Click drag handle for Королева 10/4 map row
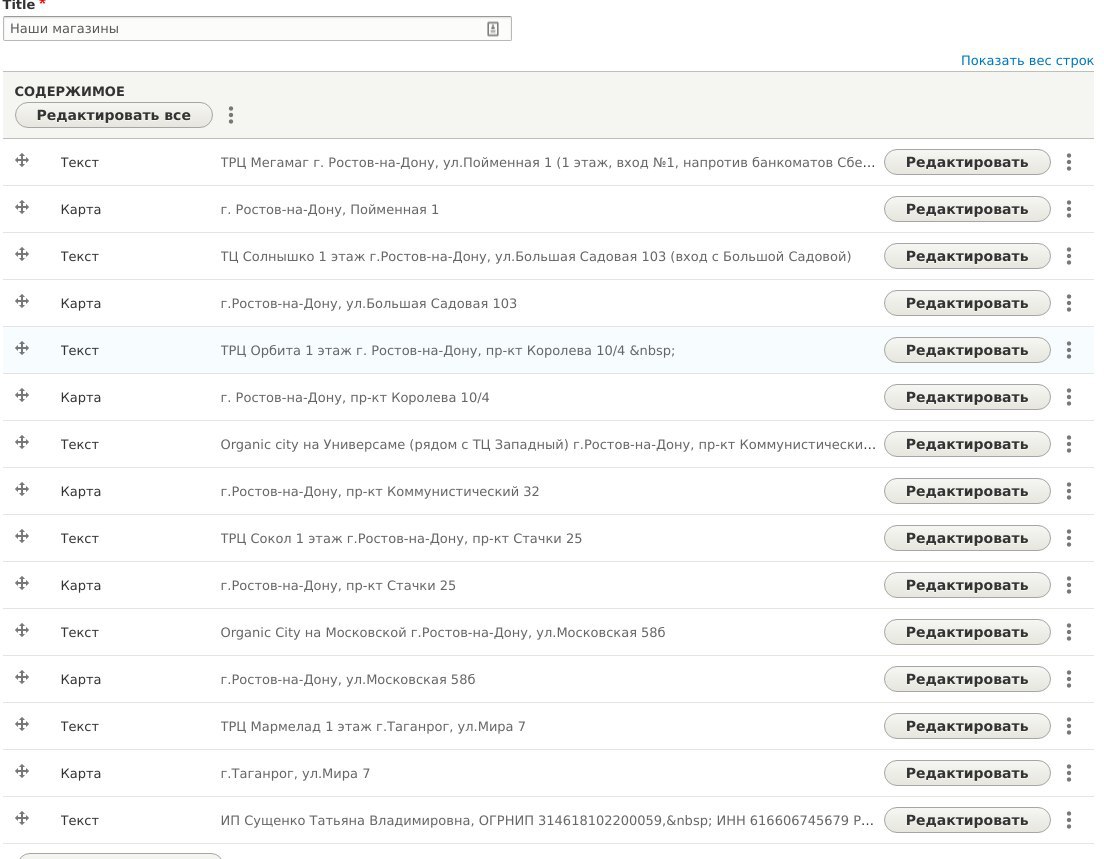 (22, 395)
